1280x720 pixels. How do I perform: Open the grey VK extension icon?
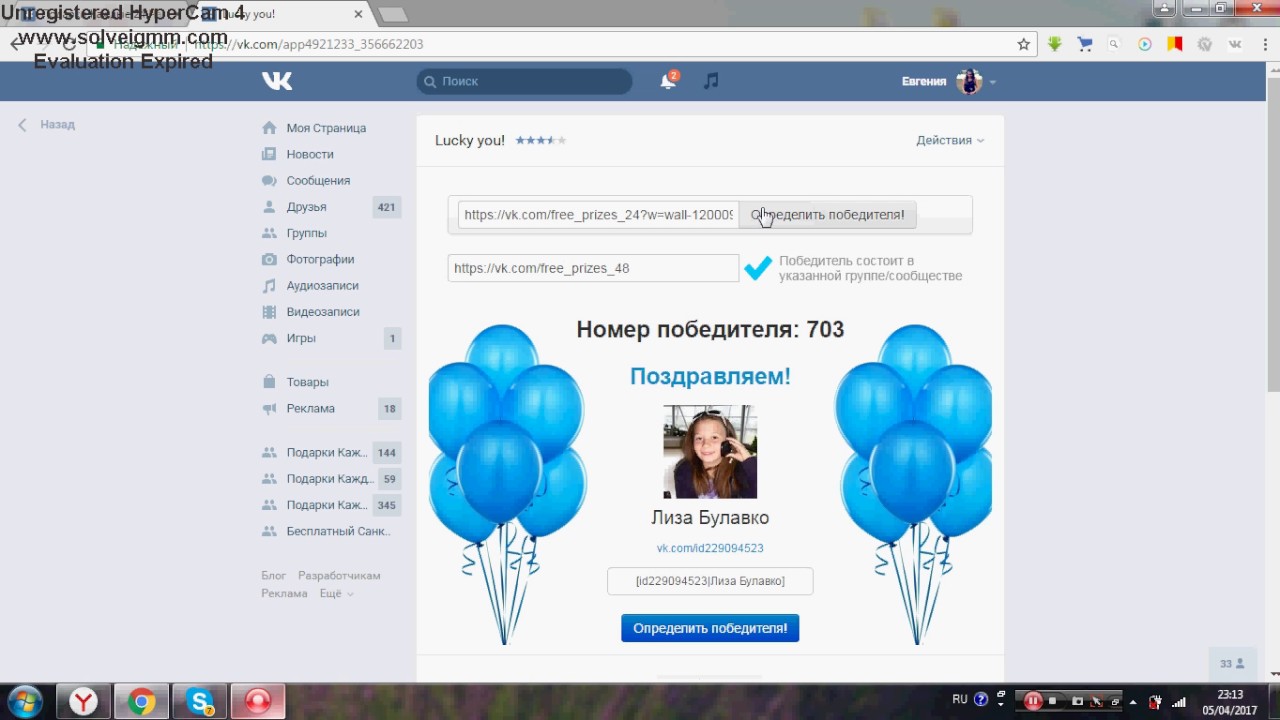(1235, 44)
